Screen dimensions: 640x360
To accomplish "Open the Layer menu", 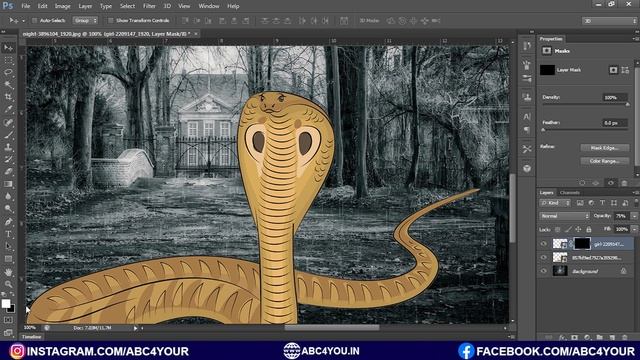I will point(85,6).
